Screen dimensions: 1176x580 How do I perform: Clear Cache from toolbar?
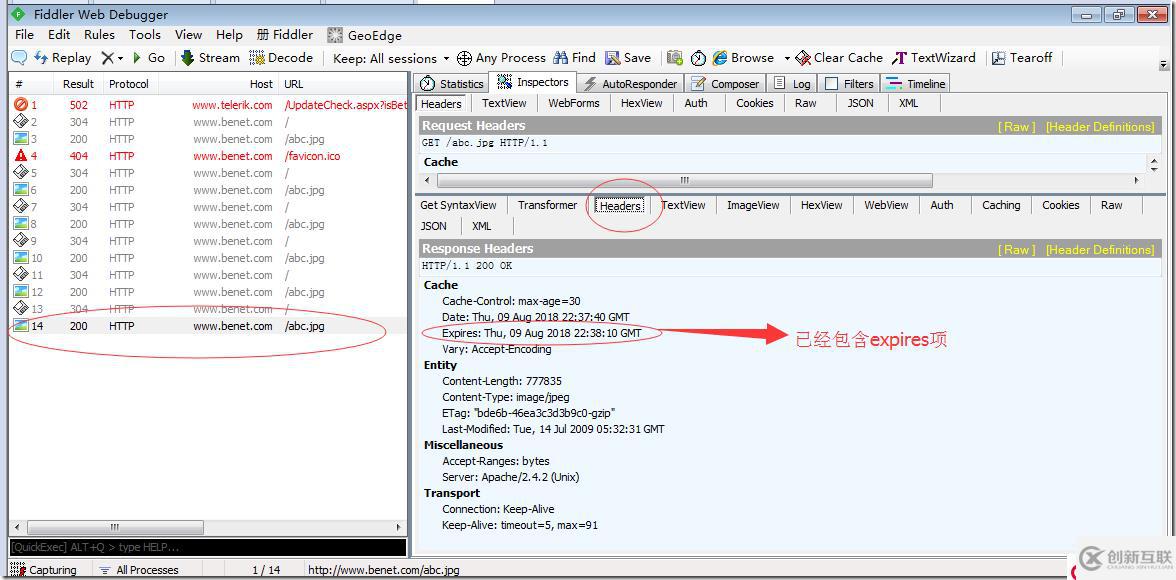point(839,58)
